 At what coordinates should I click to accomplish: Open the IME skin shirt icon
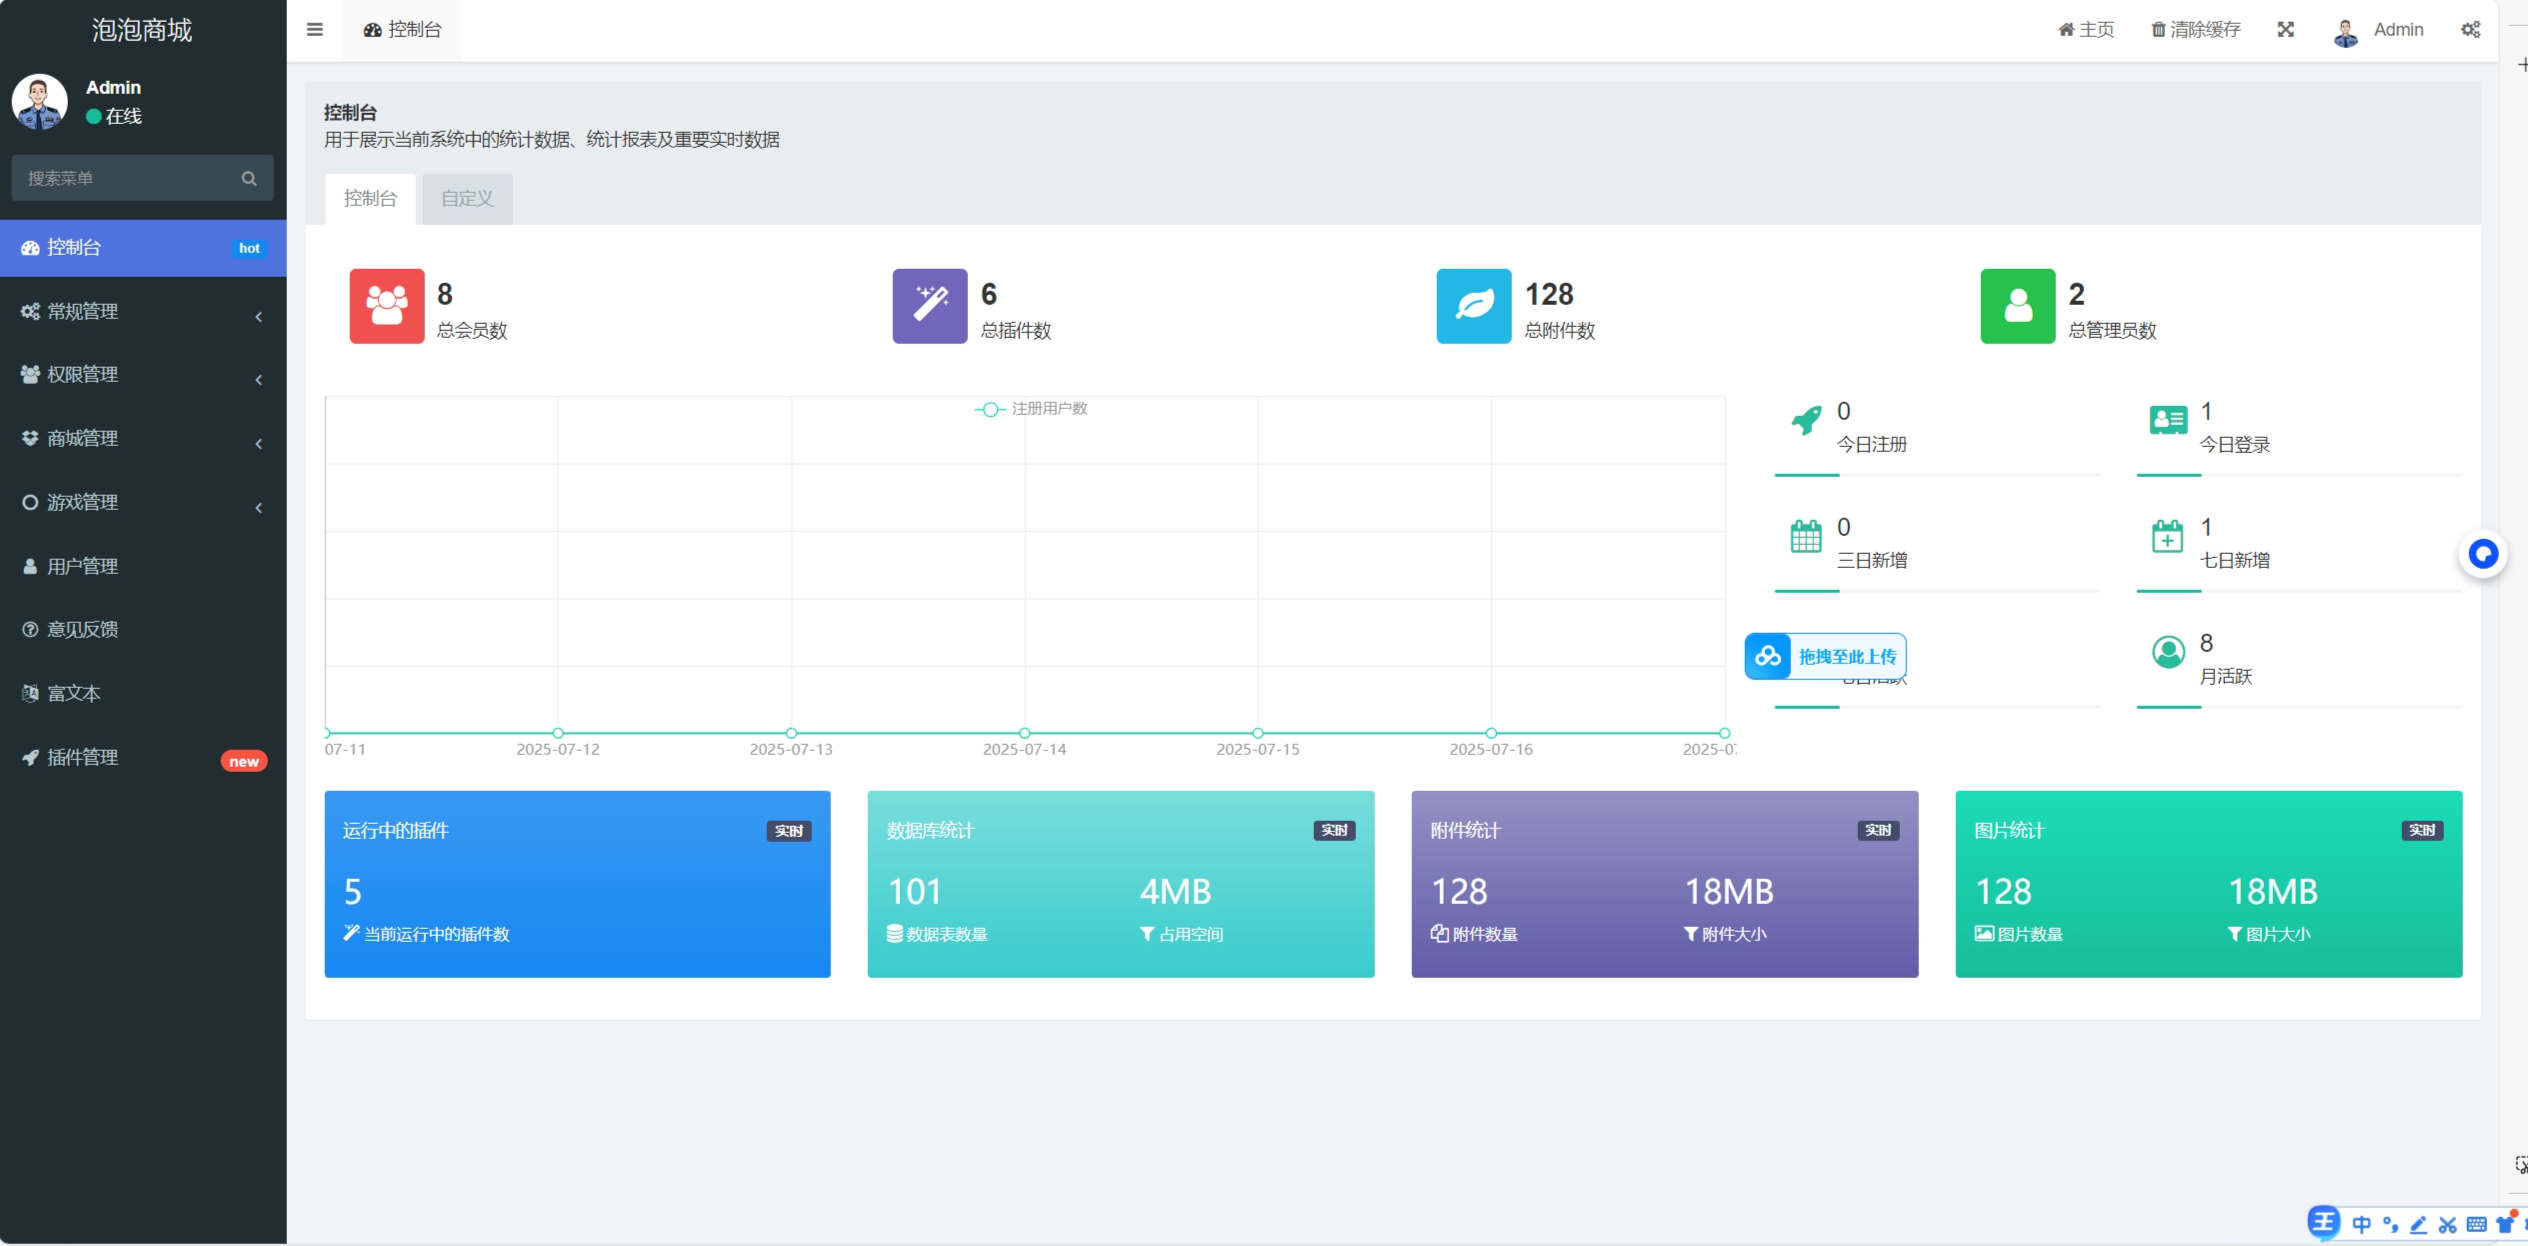[2505, 1223]
